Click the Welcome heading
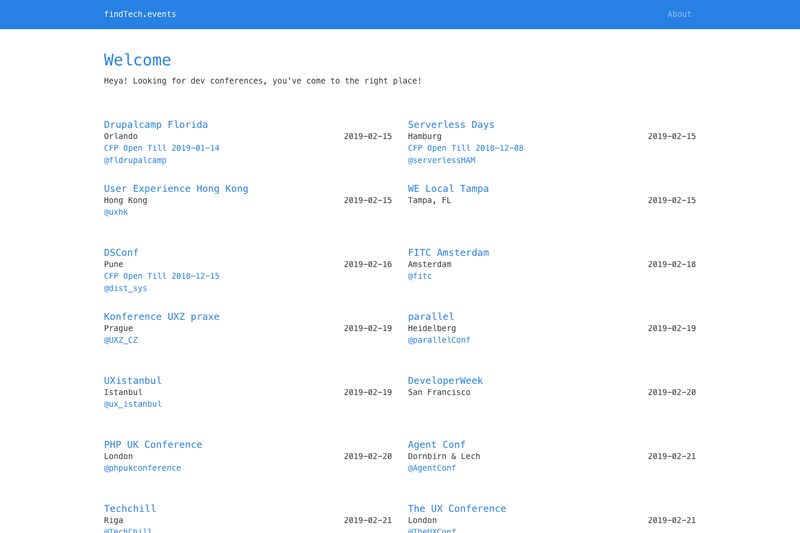Viewport: 800px width, 533px height. coord(137,60)
